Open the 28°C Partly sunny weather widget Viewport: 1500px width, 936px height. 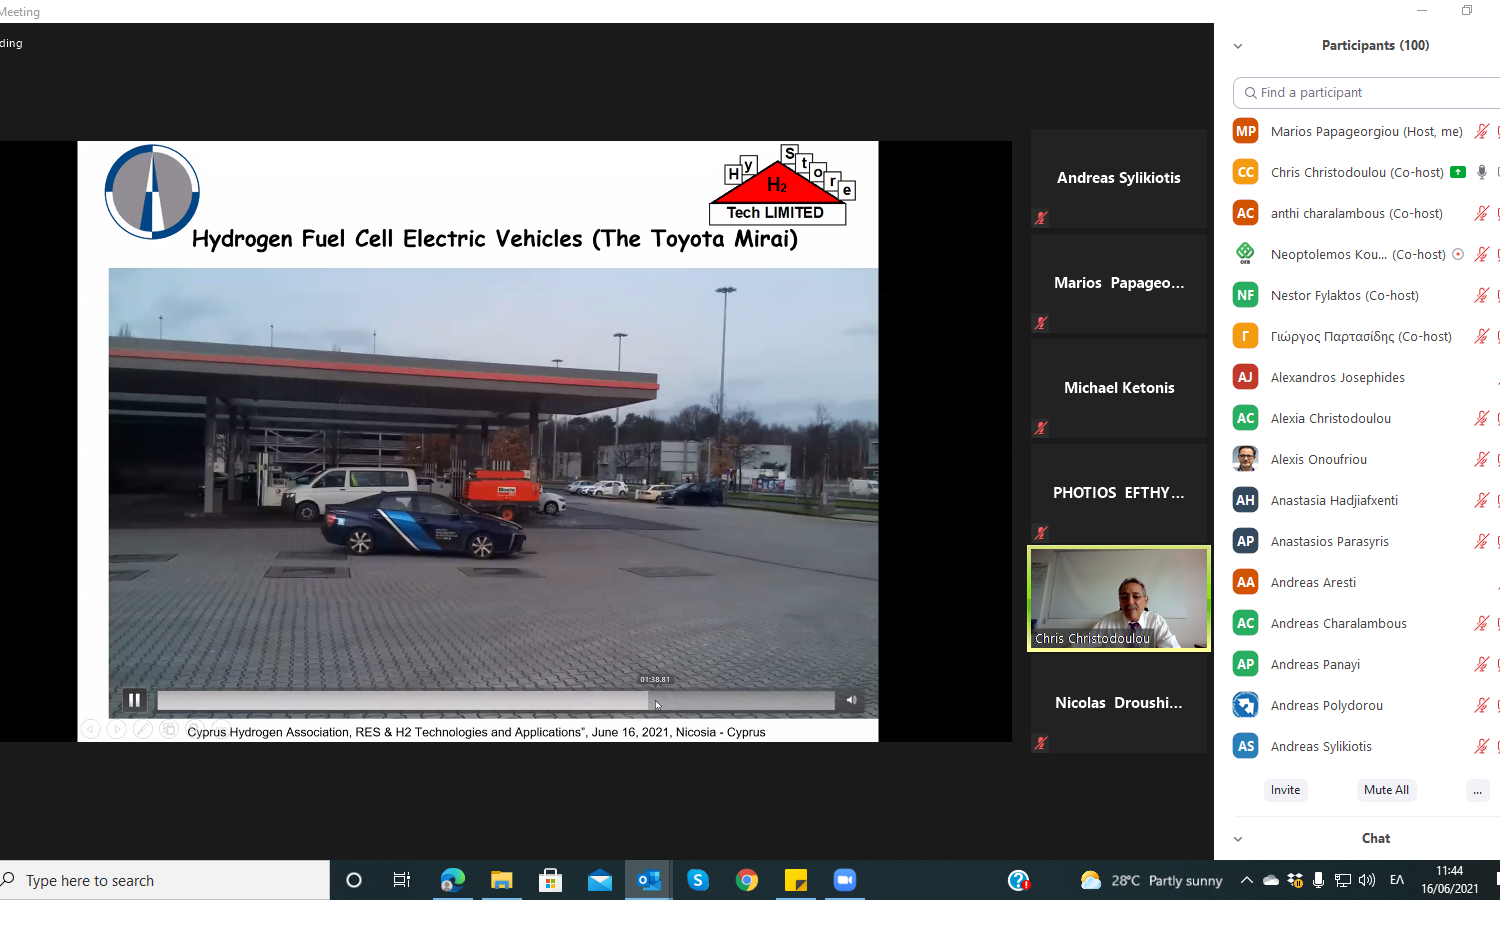1151,880
